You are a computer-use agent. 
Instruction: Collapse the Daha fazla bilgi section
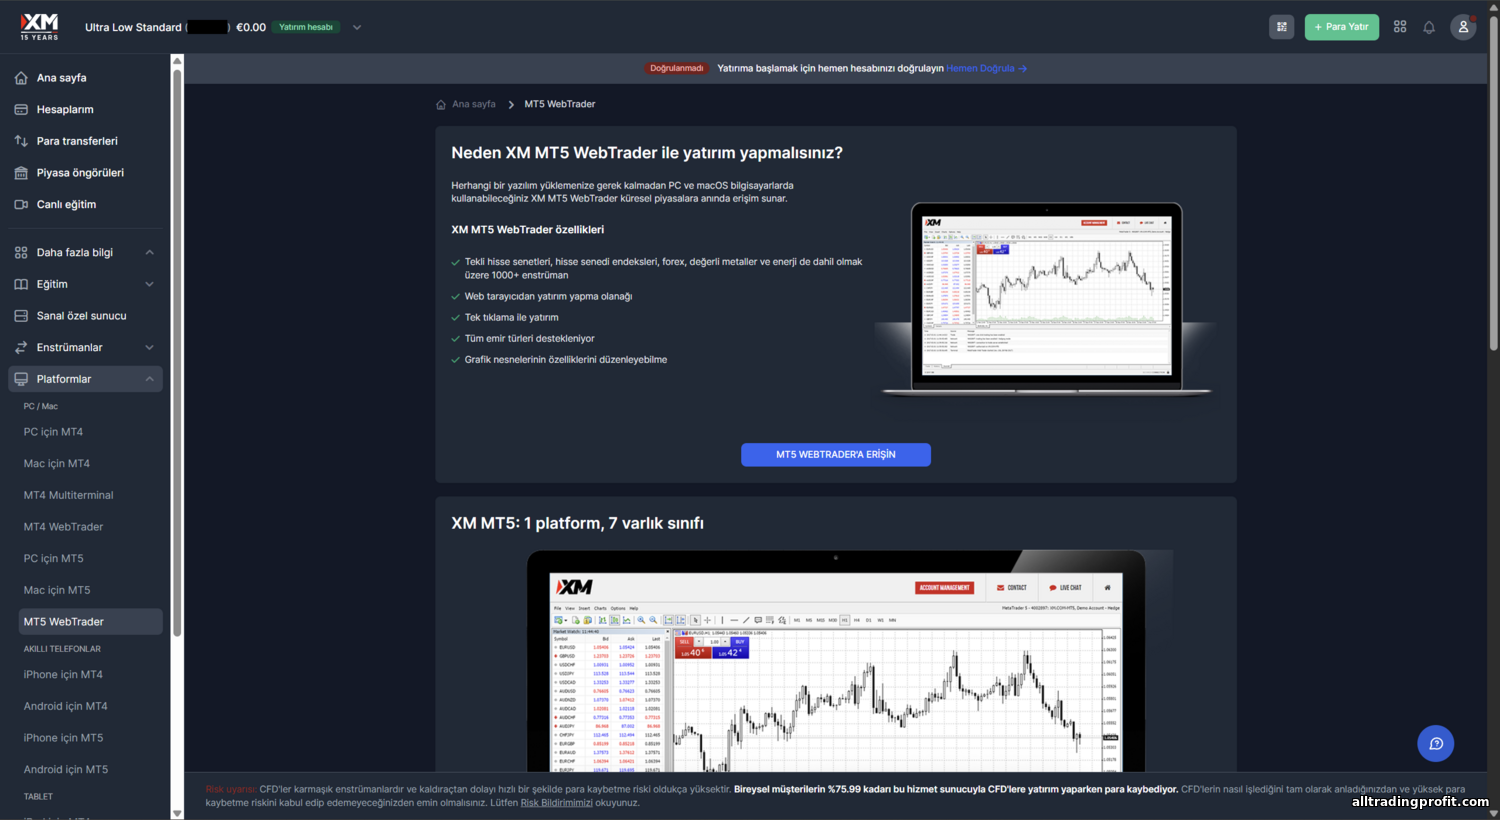pyautogui.click(x=150, y=253)
